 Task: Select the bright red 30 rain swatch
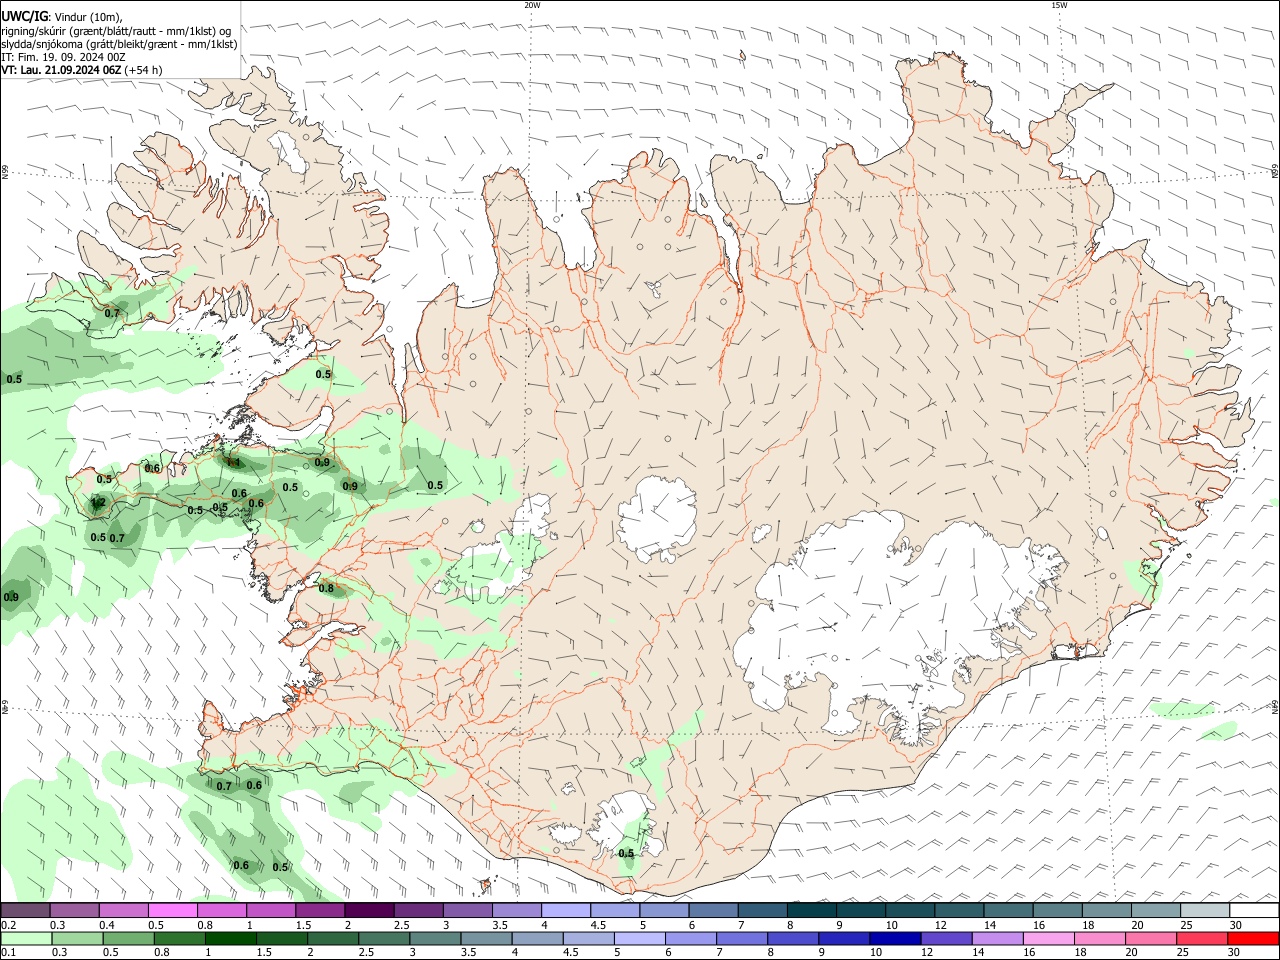point(1253,938)
